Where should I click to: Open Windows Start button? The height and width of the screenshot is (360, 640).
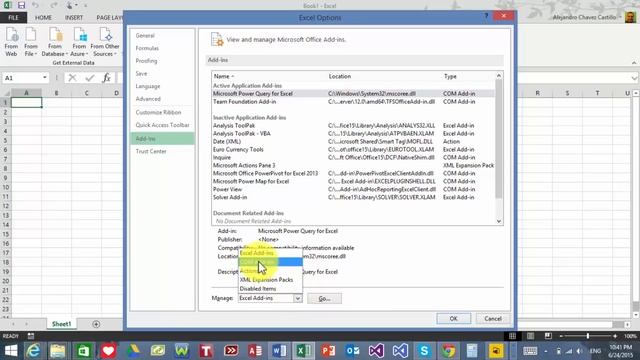point(11,351)
